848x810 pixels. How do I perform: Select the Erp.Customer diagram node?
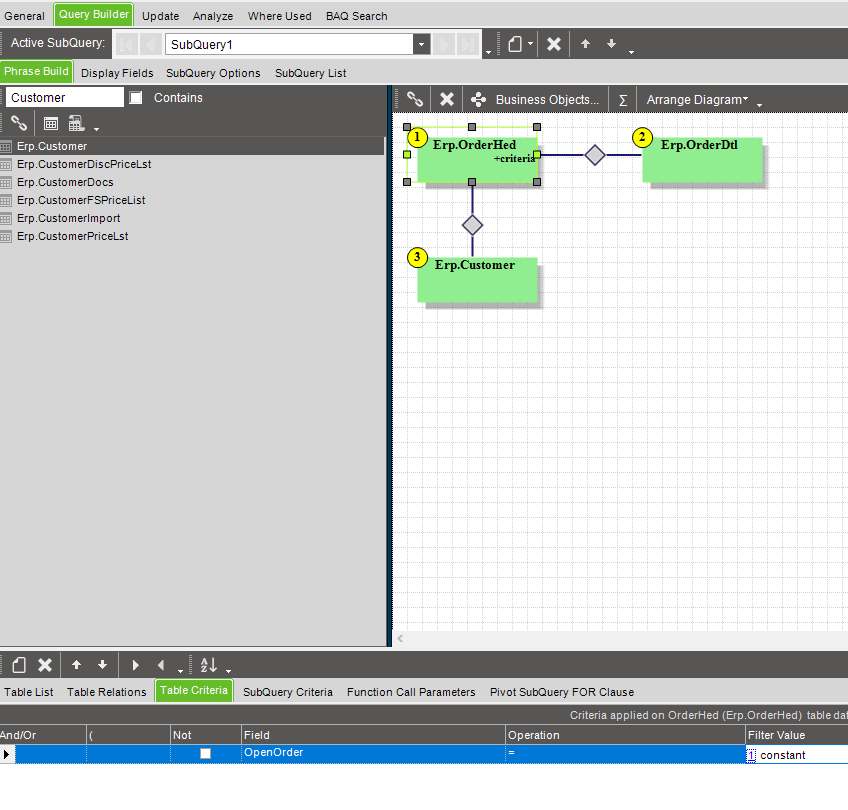pos(478,280)
